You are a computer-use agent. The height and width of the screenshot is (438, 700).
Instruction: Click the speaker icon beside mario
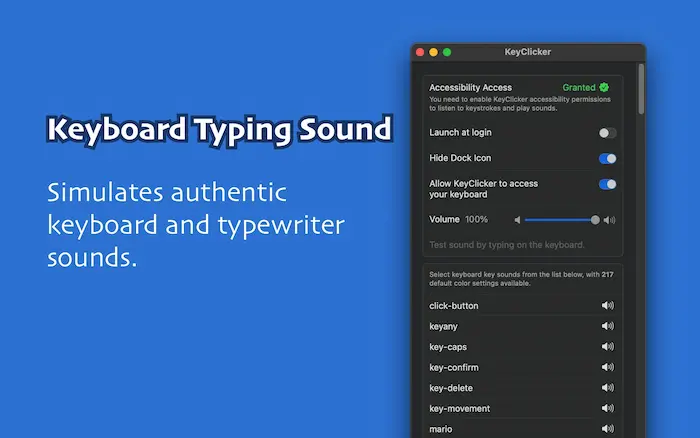point(607,429)
